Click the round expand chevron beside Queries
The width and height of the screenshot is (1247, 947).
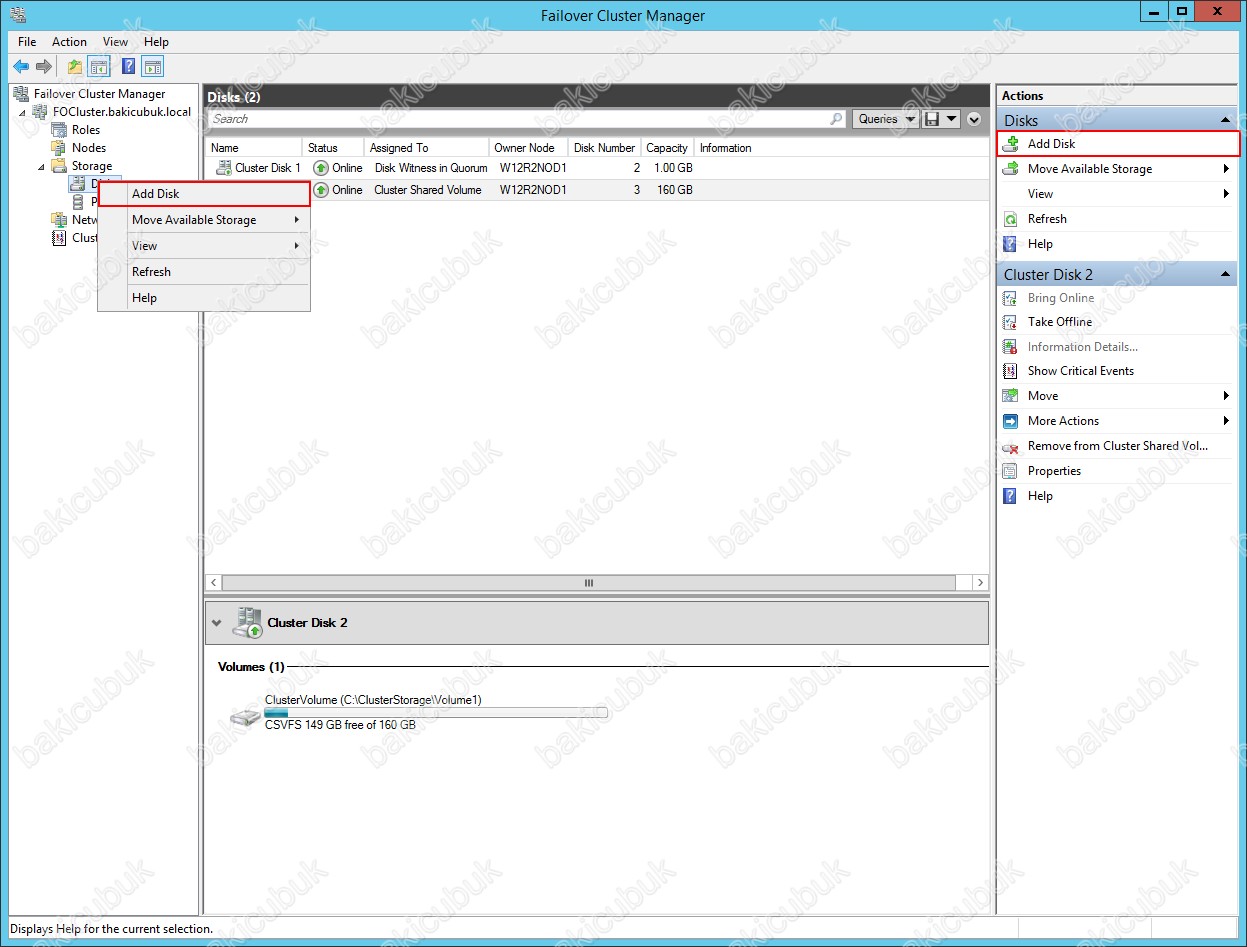974,119
